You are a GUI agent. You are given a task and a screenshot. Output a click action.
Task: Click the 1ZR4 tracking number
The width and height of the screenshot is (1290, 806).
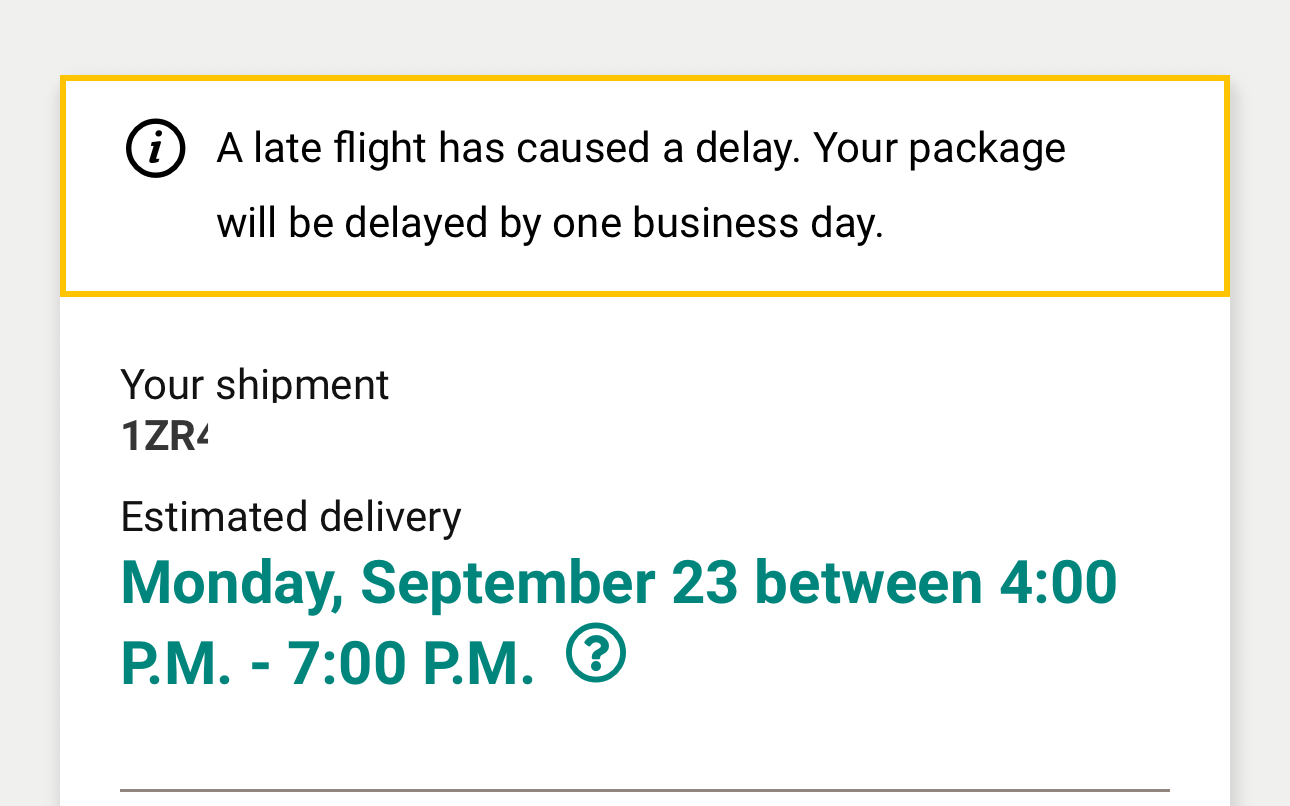point(164,437)
